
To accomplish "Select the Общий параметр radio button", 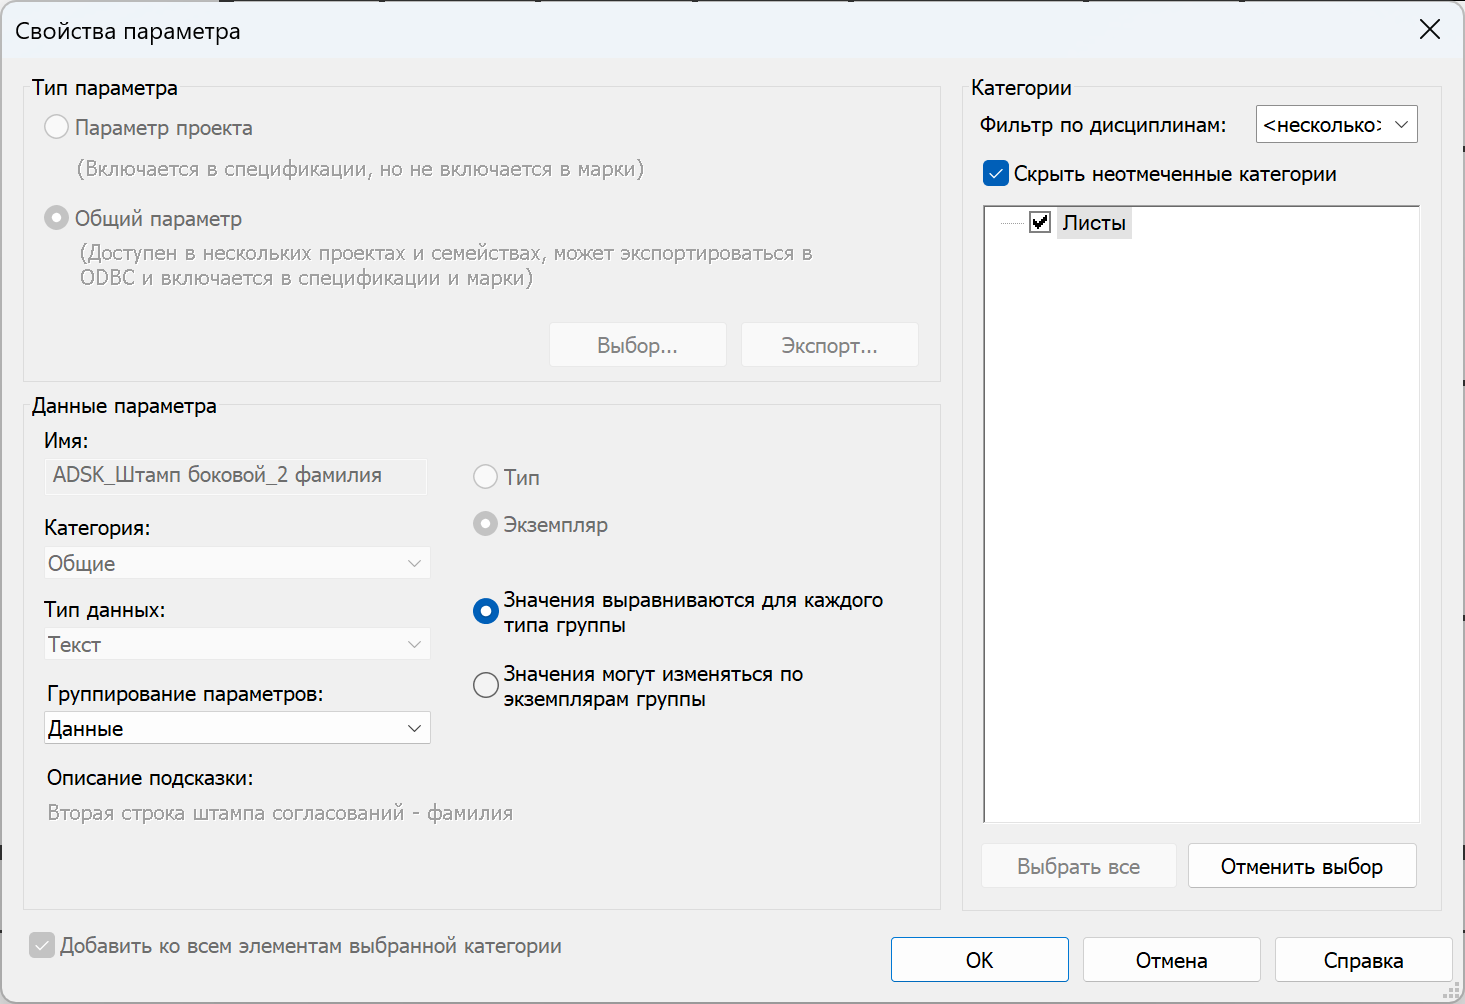I will point(57,219).
